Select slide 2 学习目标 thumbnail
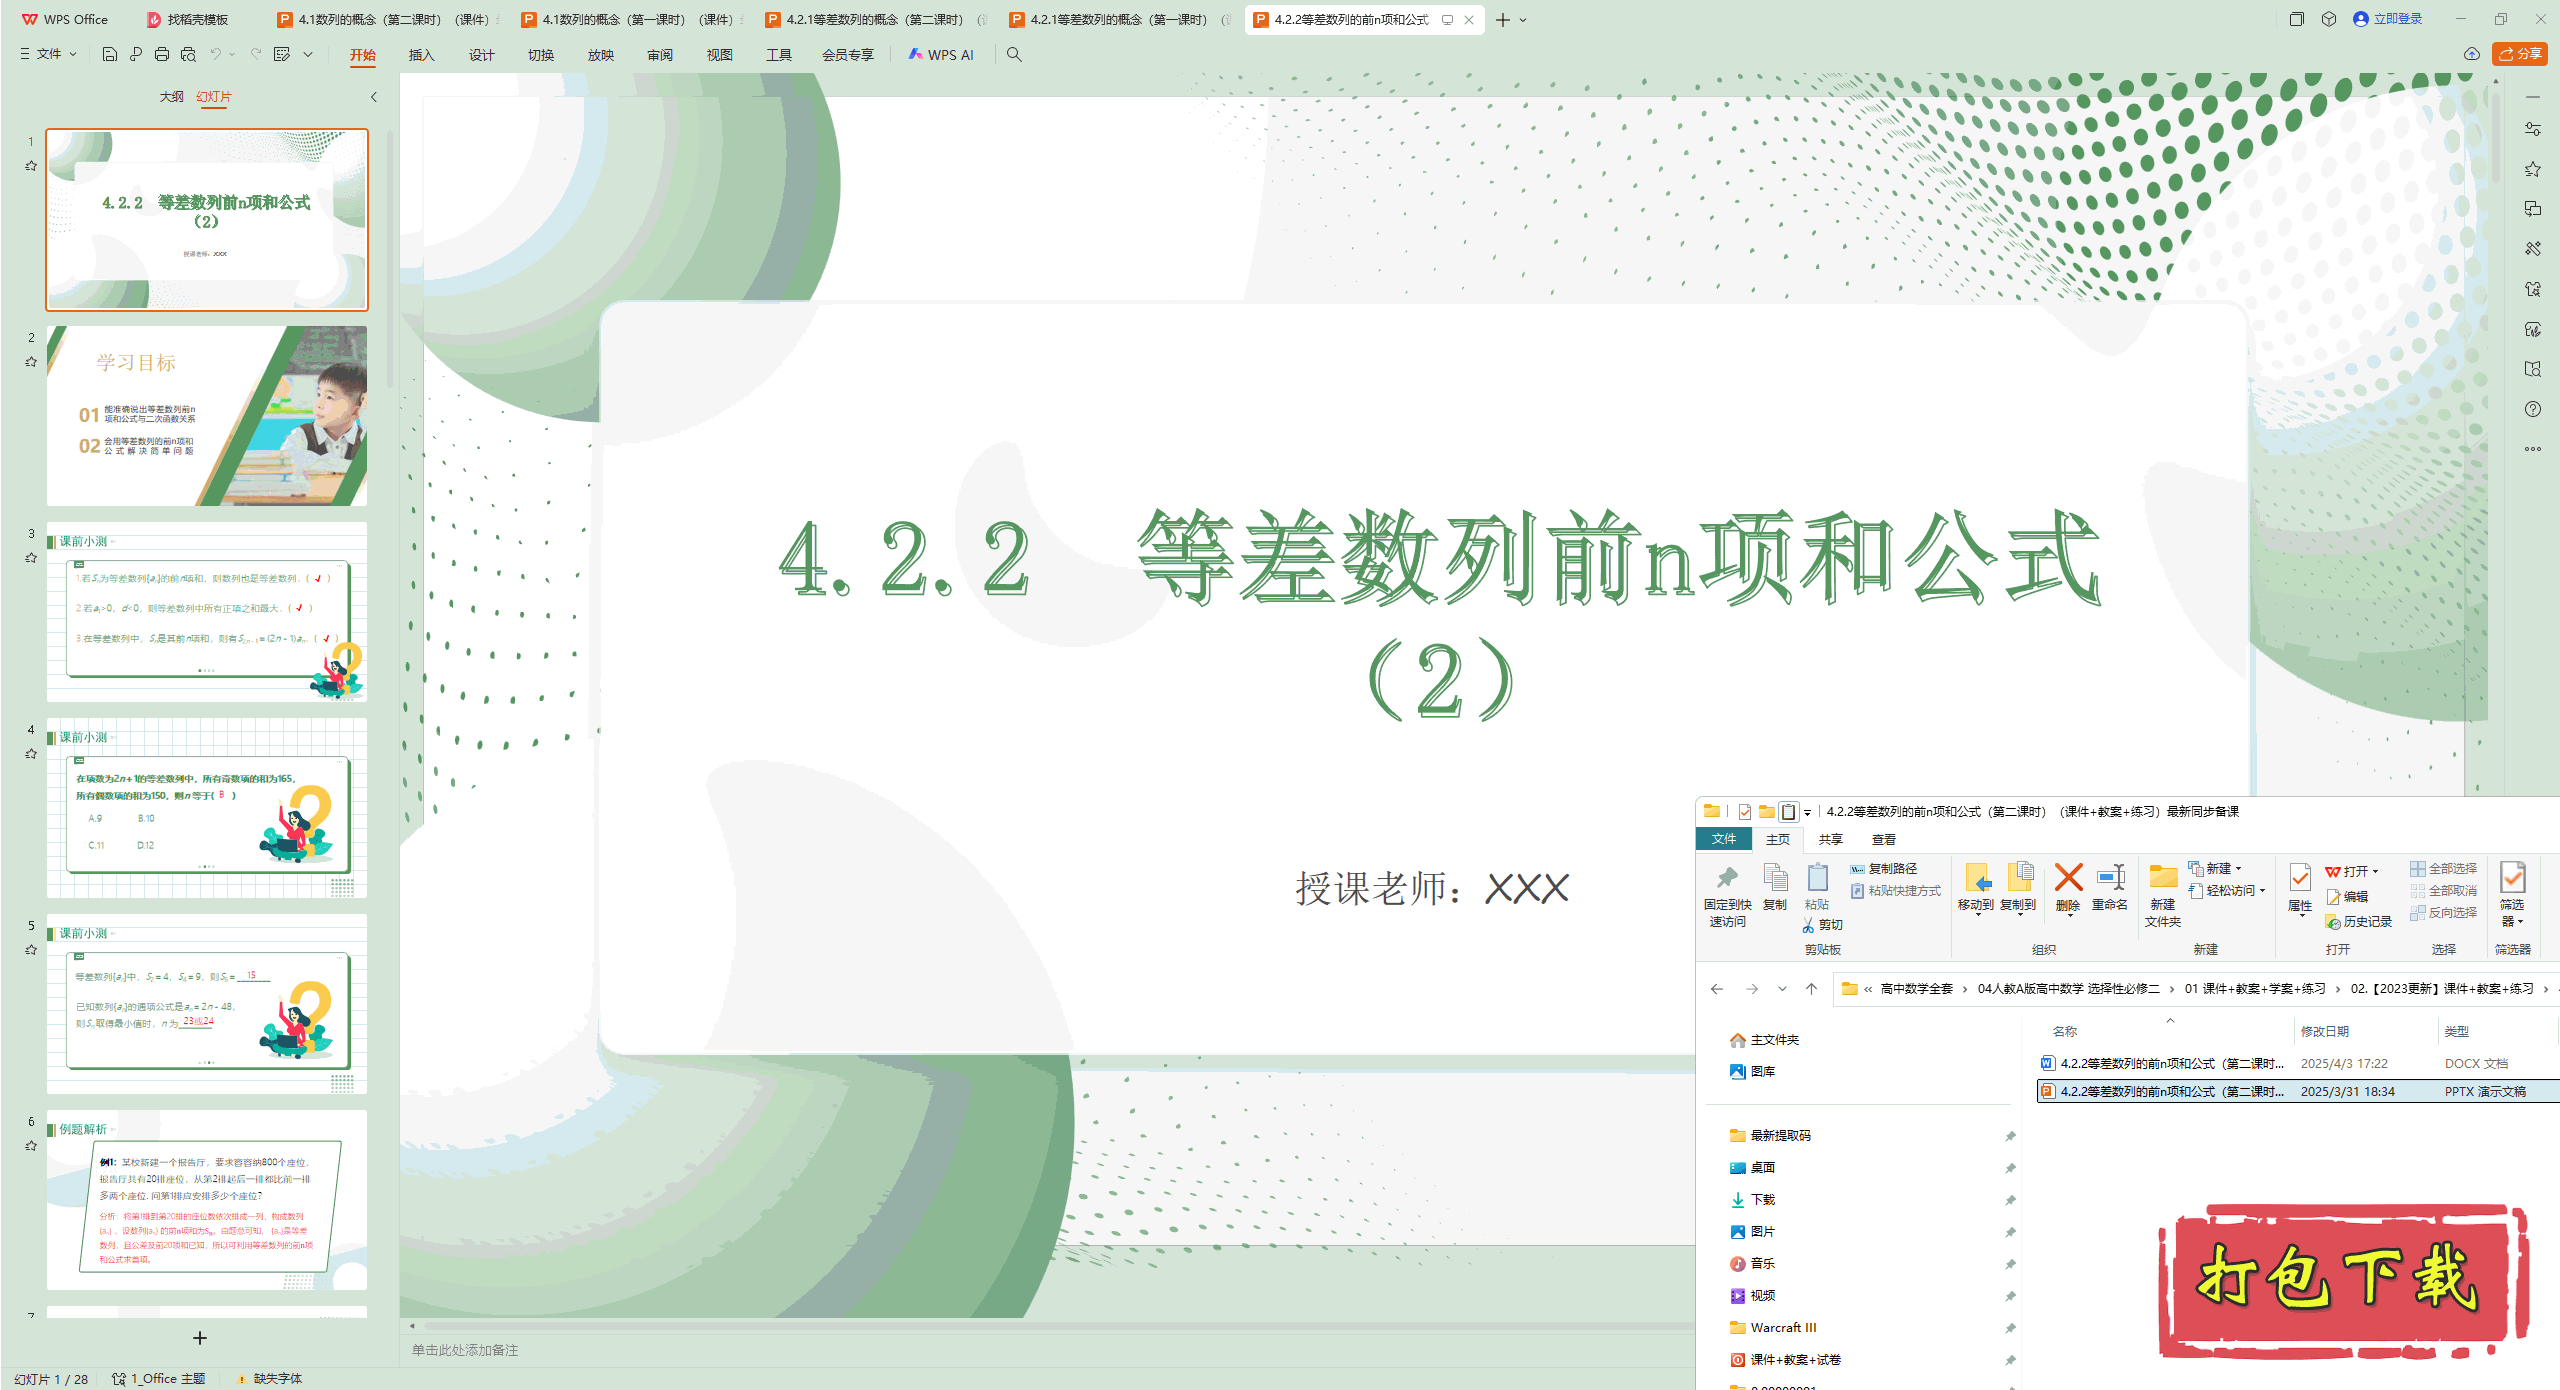 [207, 415]
